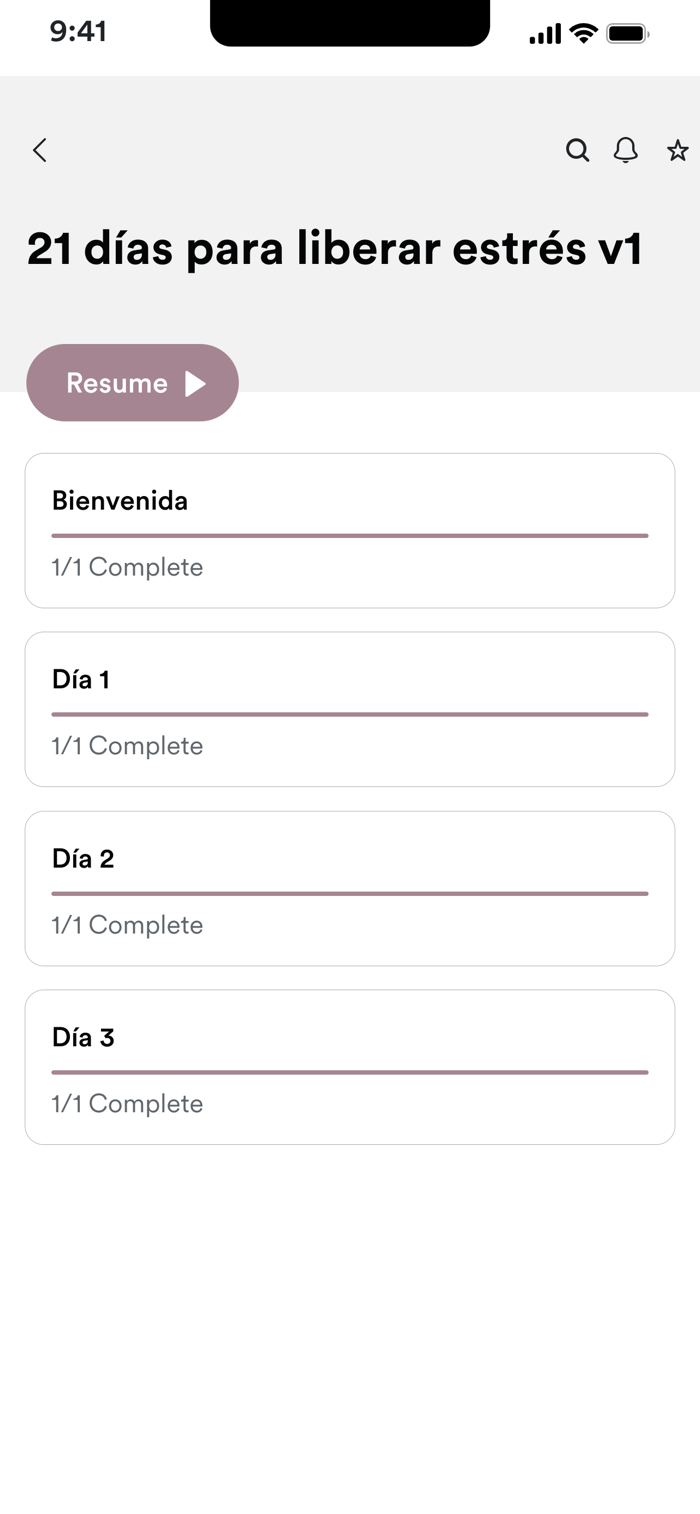The width and height of the screenshot is (700, 1514).
Task: Tap the battery icon in status bar
Action: (628, 35)
